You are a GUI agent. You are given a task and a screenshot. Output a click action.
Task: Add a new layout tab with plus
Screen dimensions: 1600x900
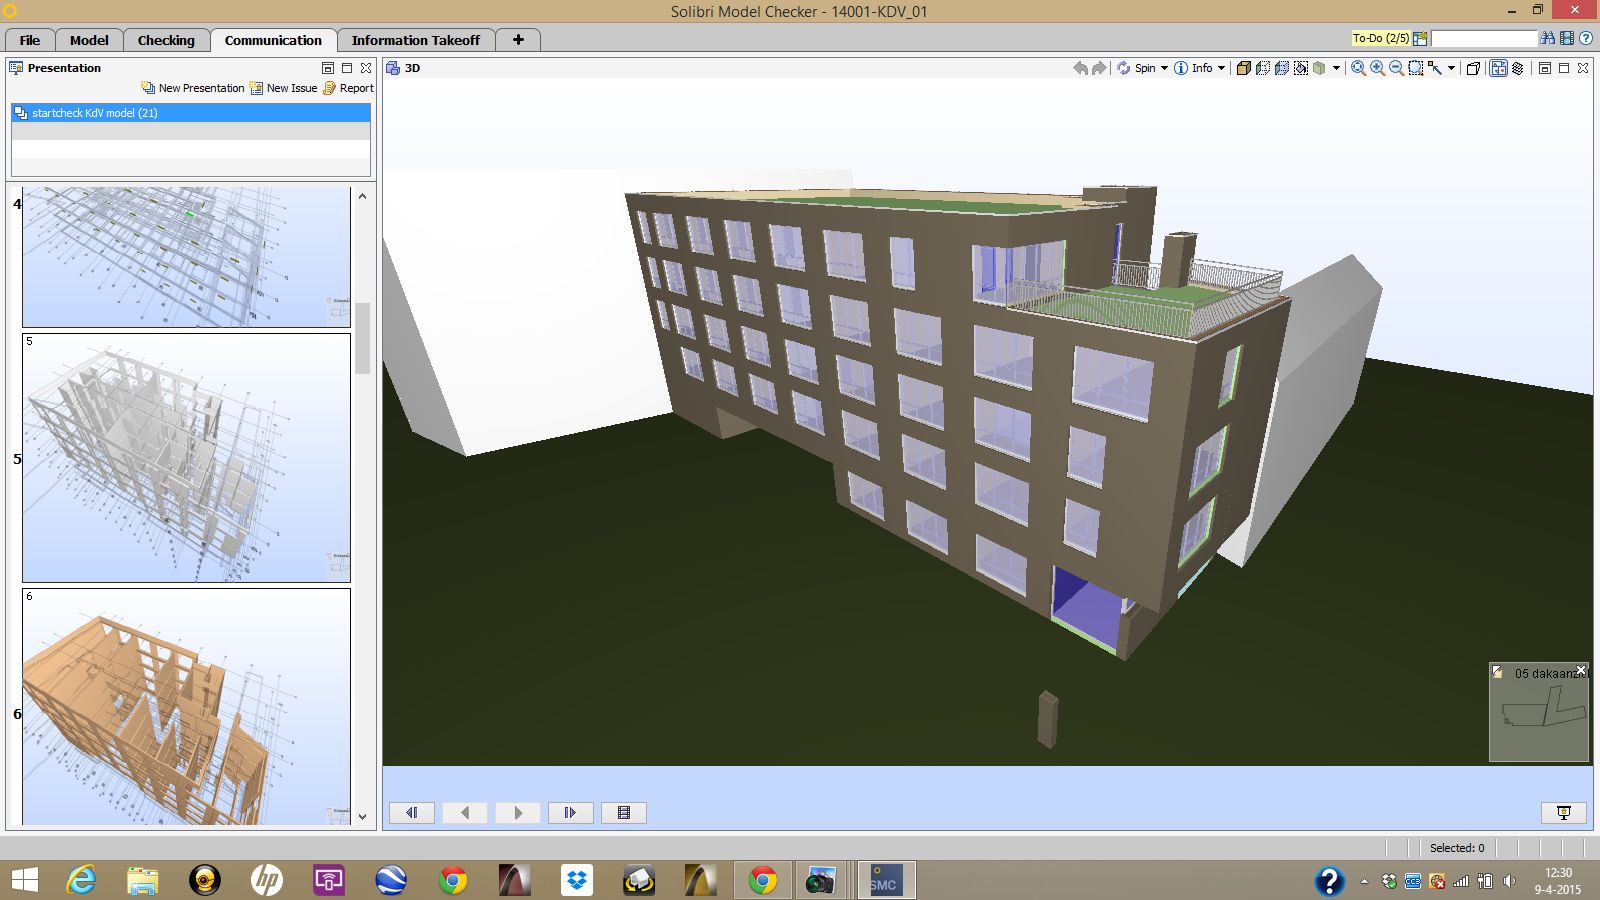coord(518,40)
